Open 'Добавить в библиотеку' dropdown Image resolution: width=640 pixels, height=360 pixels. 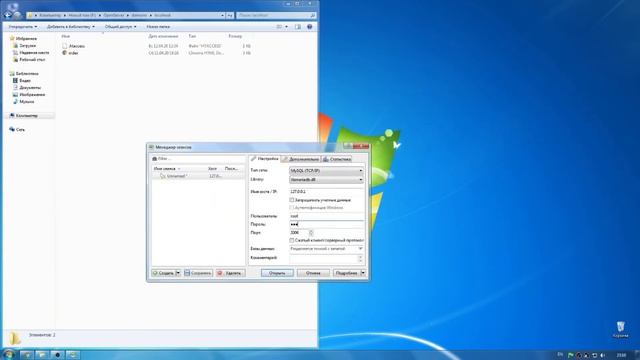pyautogui.click(x=71, y=27)
